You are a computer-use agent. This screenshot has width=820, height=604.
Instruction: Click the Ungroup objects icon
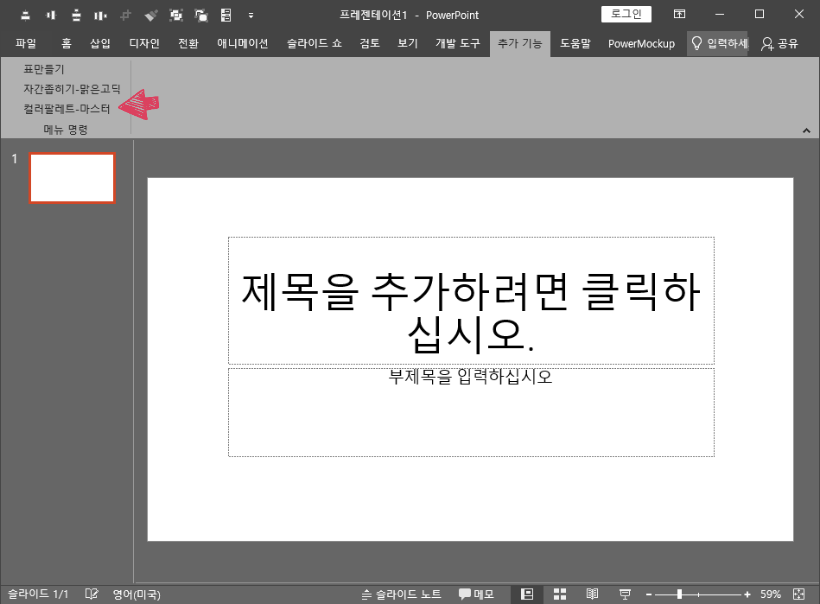click(201, 15)
